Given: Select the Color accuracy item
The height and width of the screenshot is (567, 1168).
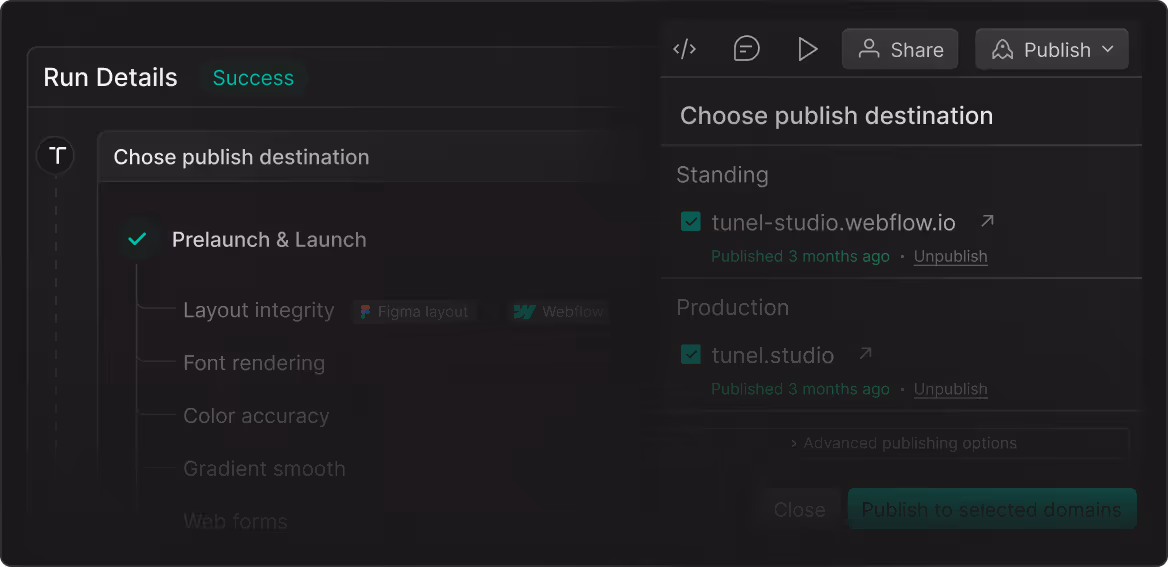Looking at the screenshot, I should click(x=256, y=416).
